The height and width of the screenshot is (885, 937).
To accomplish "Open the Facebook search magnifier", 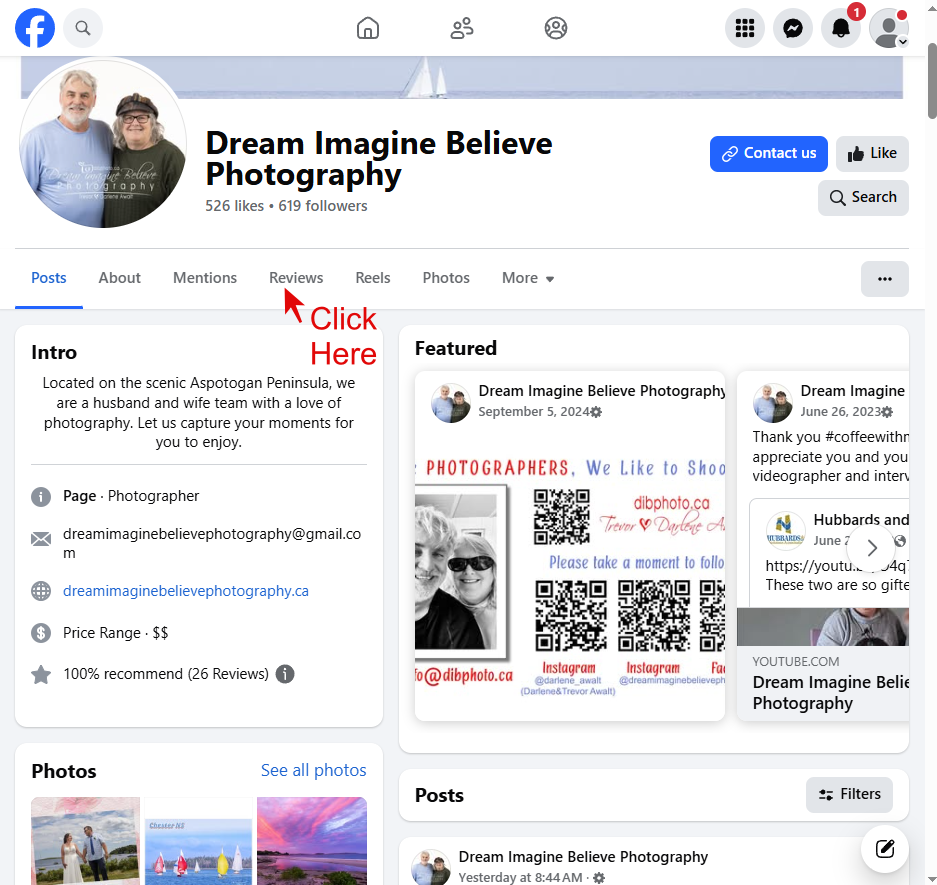I will 83,28.
